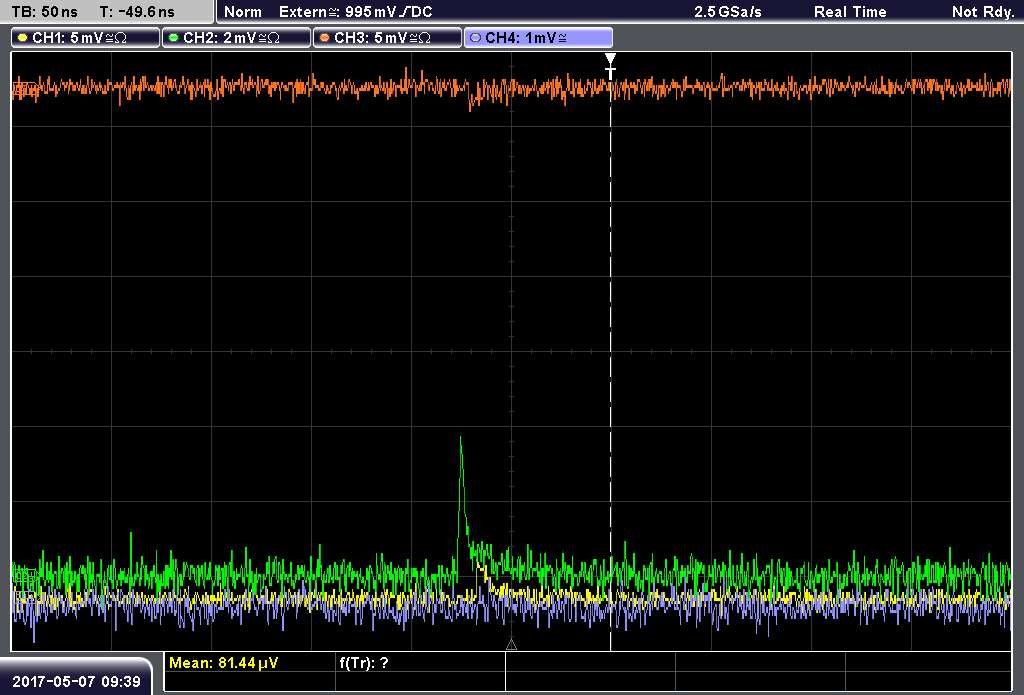The height and width of the screenshot is (695, 1024).
Task: Select the CH1: 5 mV channel tab
Action: (86, 38)
